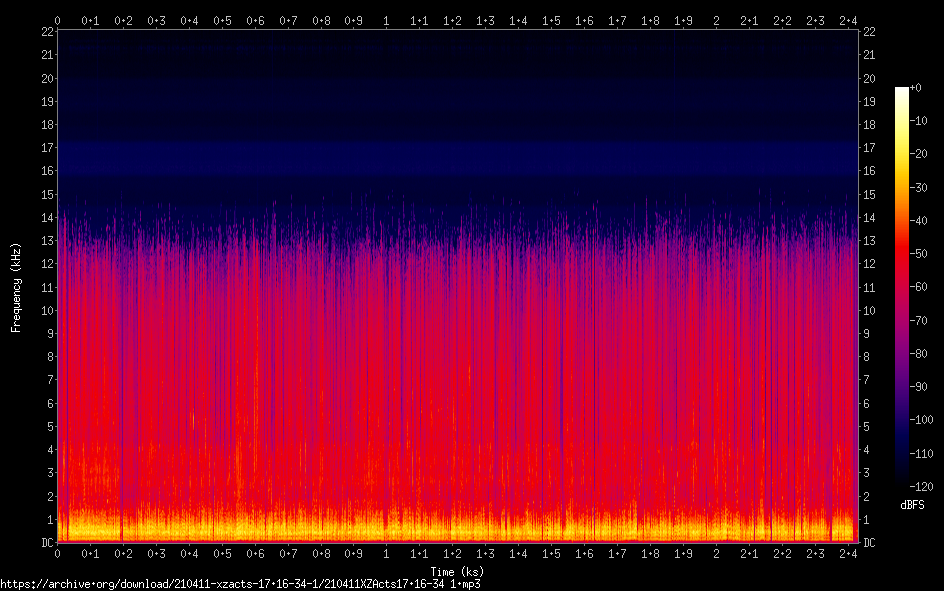Click the "-30" color scale label
Viewport: 944px width, 591px height.
click(918, 188)
